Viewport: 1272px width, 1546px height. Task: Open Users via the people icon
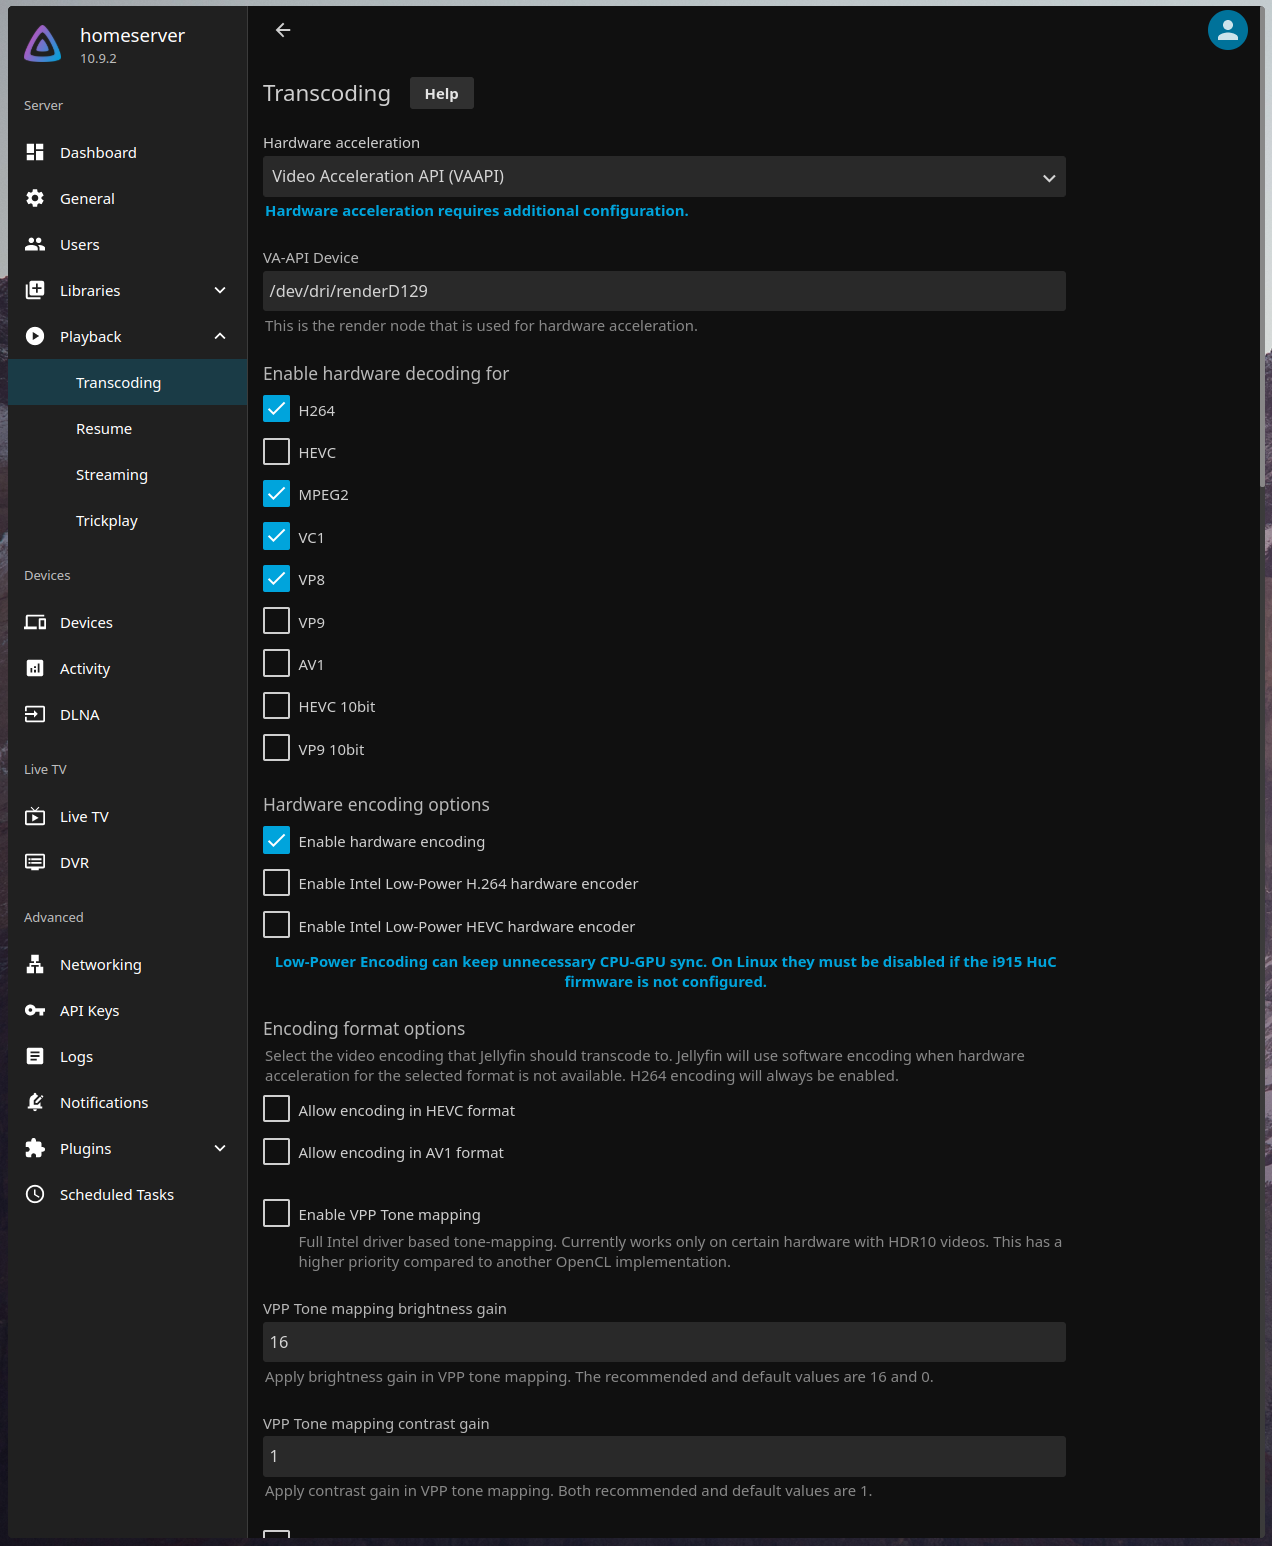click(35, 244)
